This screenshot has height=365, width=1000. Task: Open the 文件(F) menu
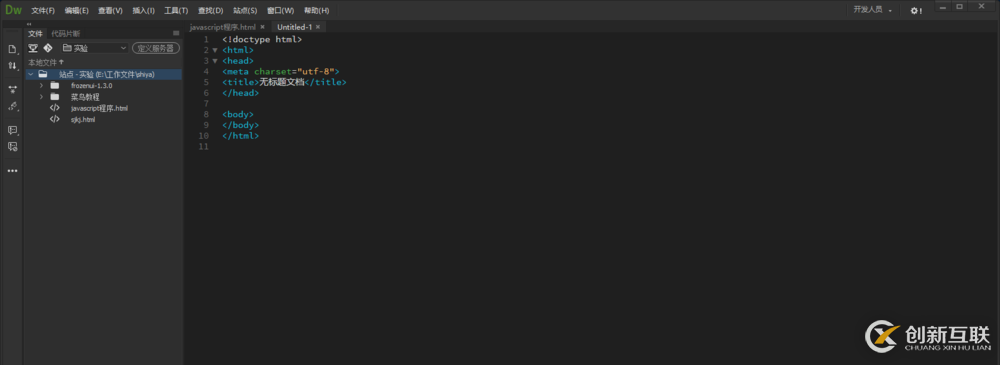[43, 11]
